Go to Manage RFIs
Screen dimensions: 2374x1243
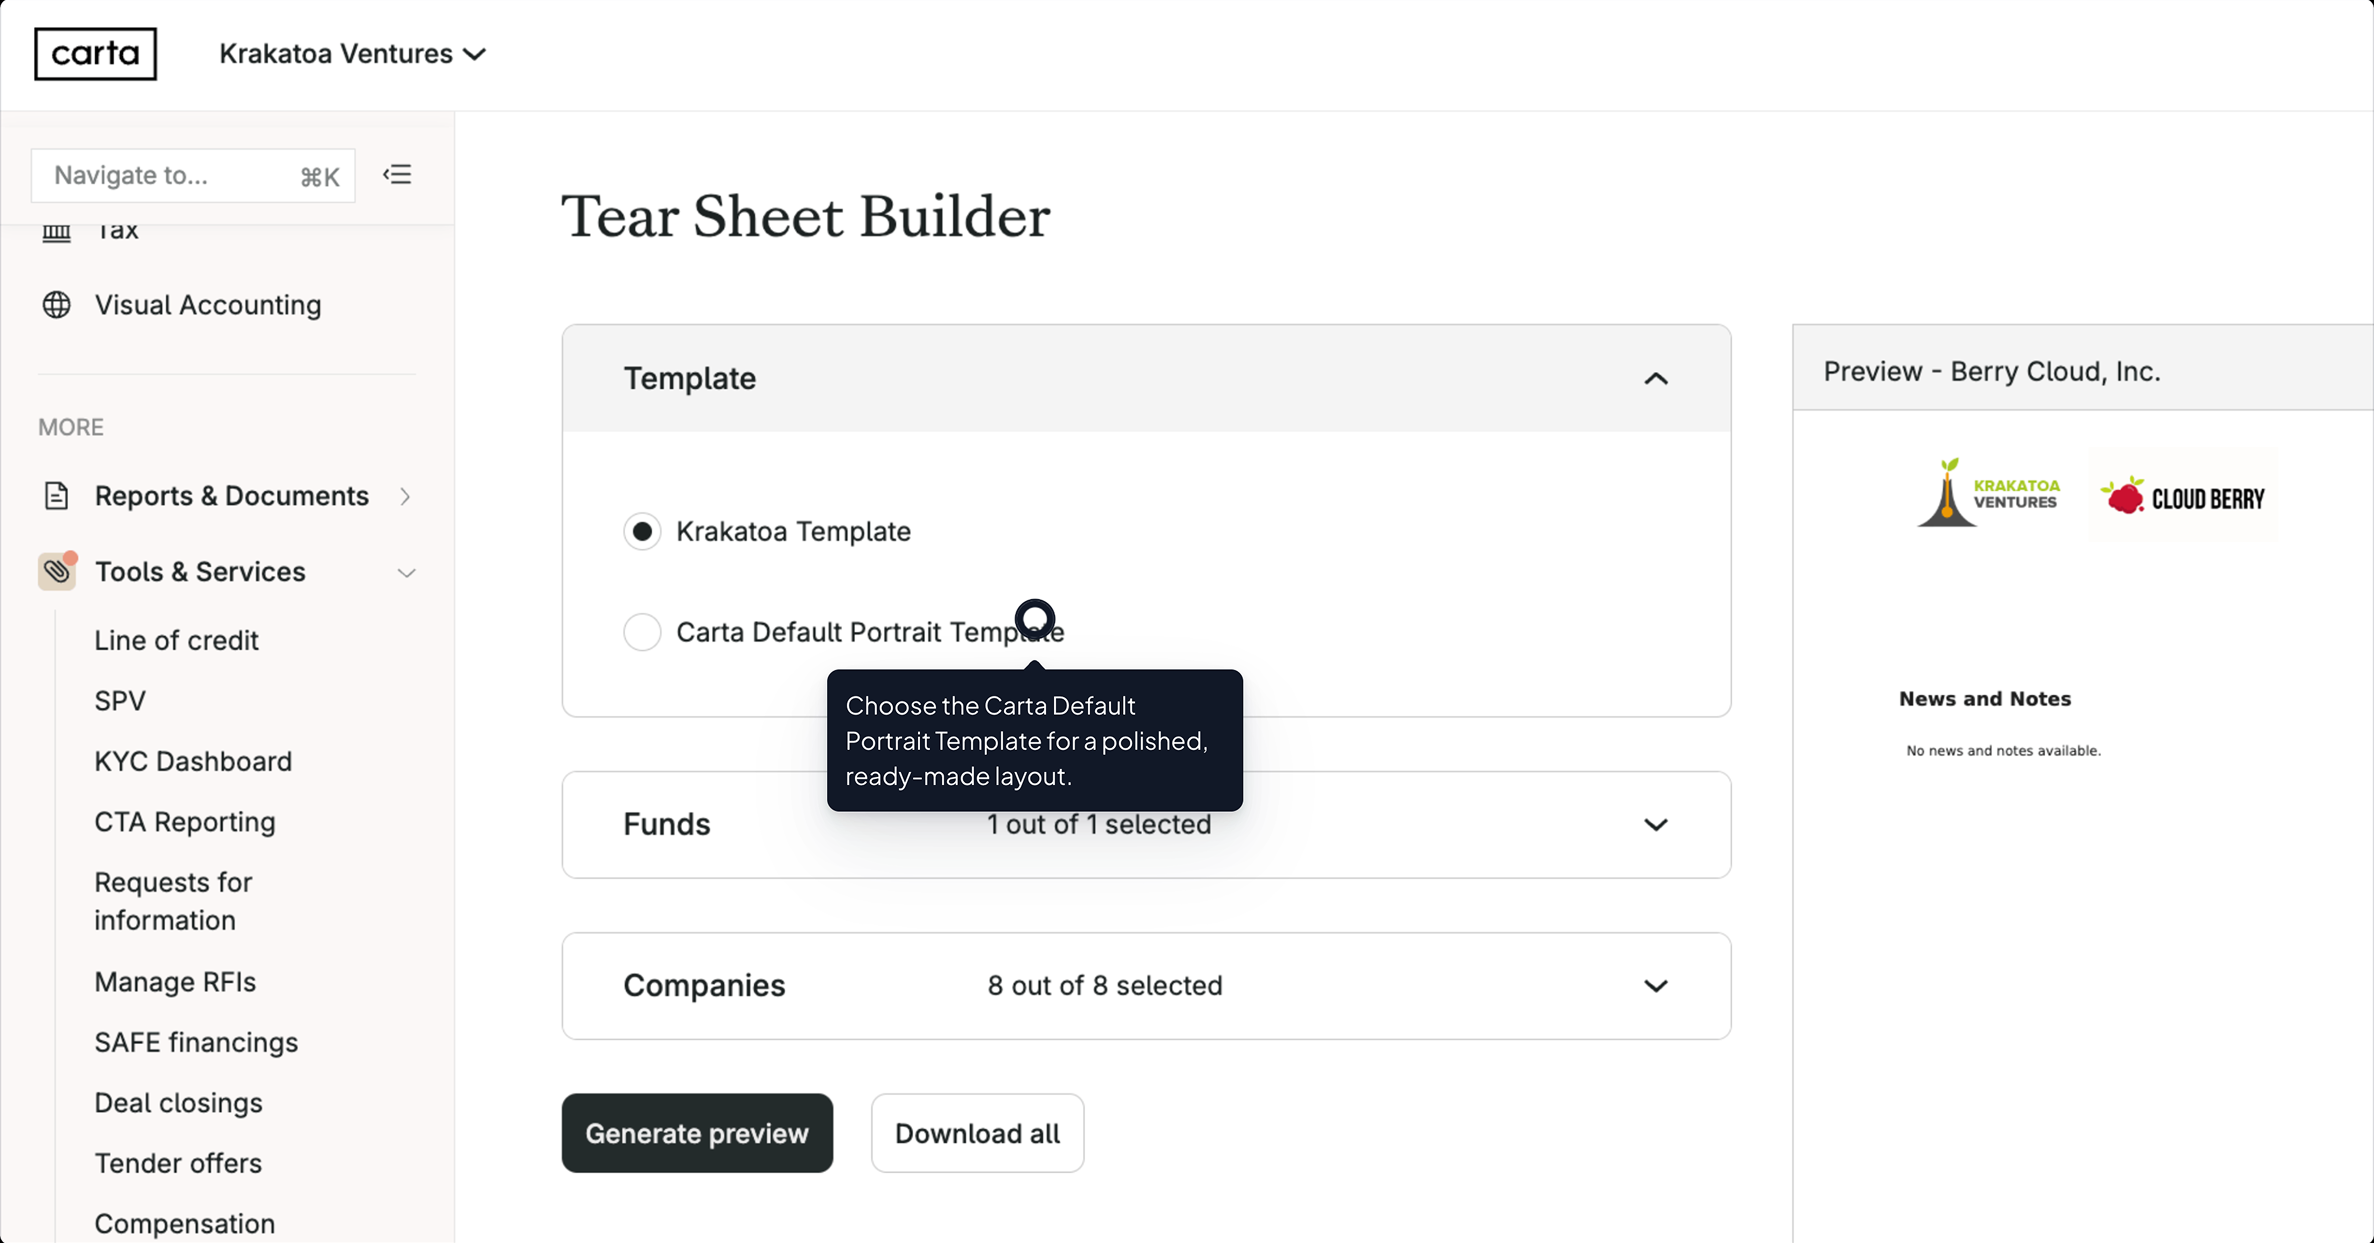(175, 981)
